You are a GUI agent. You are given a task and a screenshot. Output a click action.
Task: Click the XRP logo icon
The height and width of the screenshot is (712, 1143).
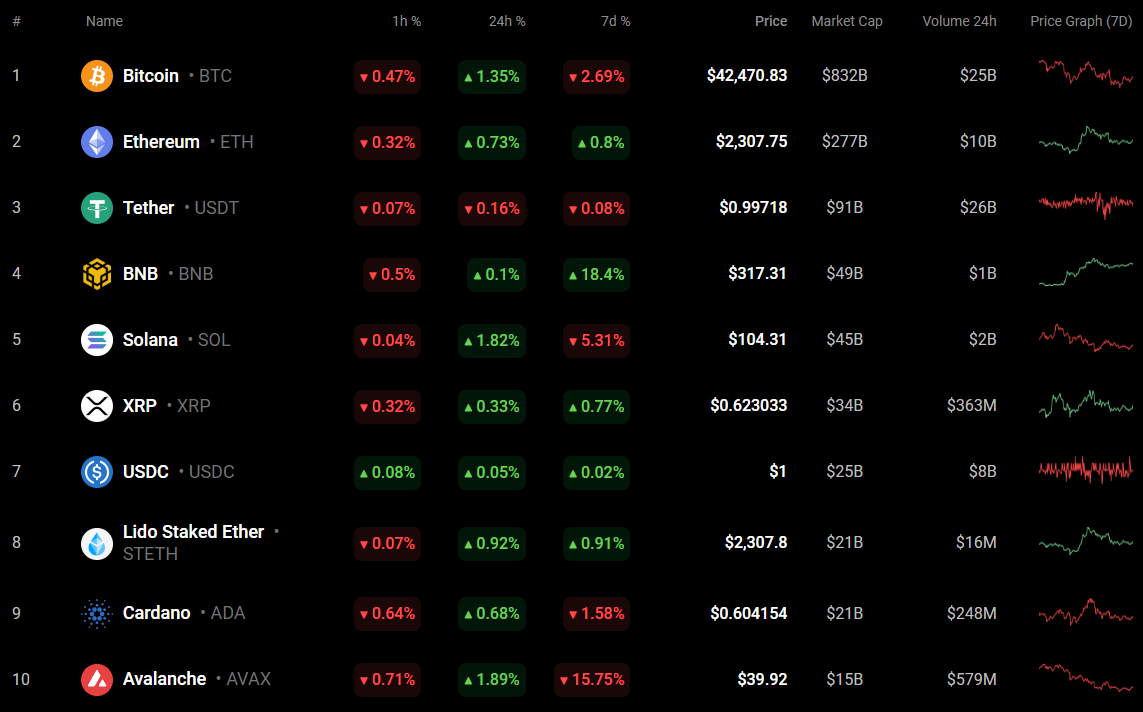point(97,406)
